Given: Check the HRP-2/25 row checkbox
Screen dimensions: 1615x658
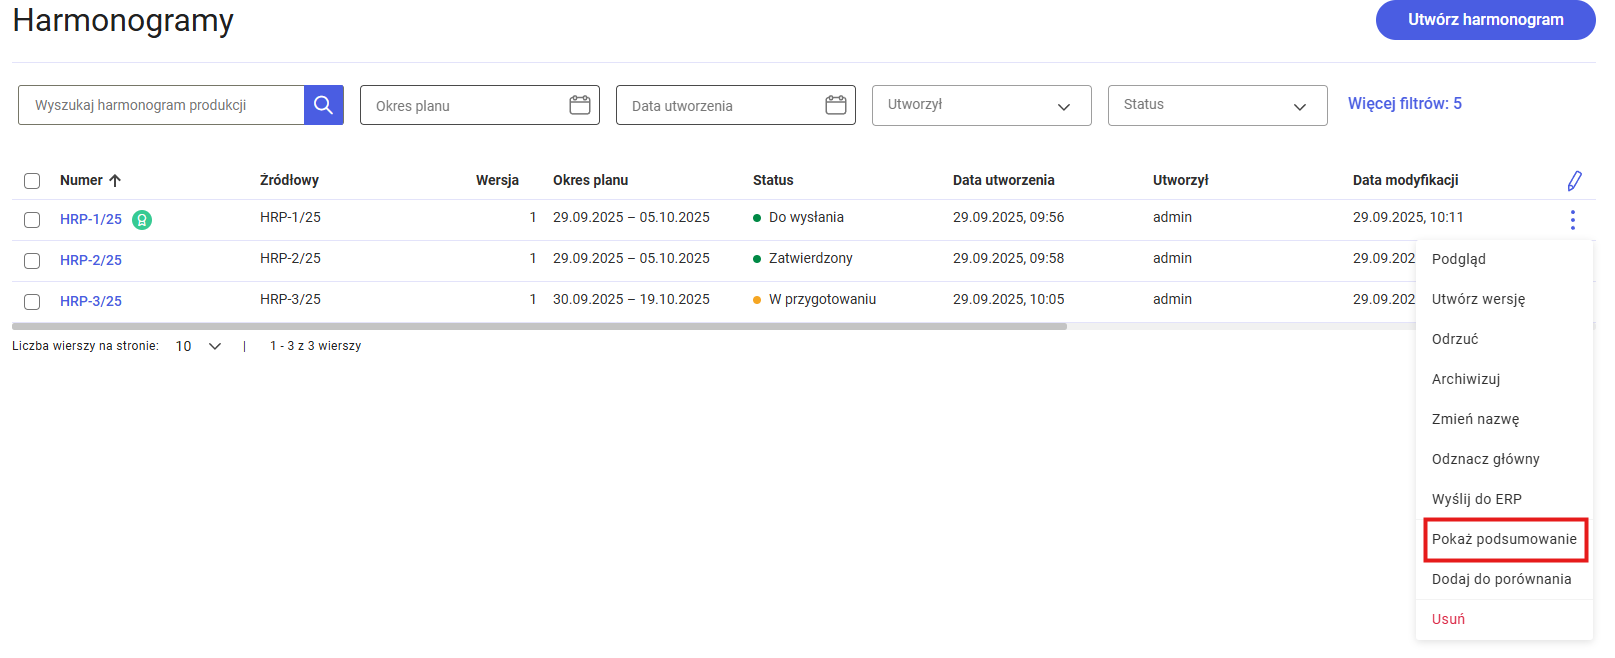Looking at the screenshot, I should 32,261.
